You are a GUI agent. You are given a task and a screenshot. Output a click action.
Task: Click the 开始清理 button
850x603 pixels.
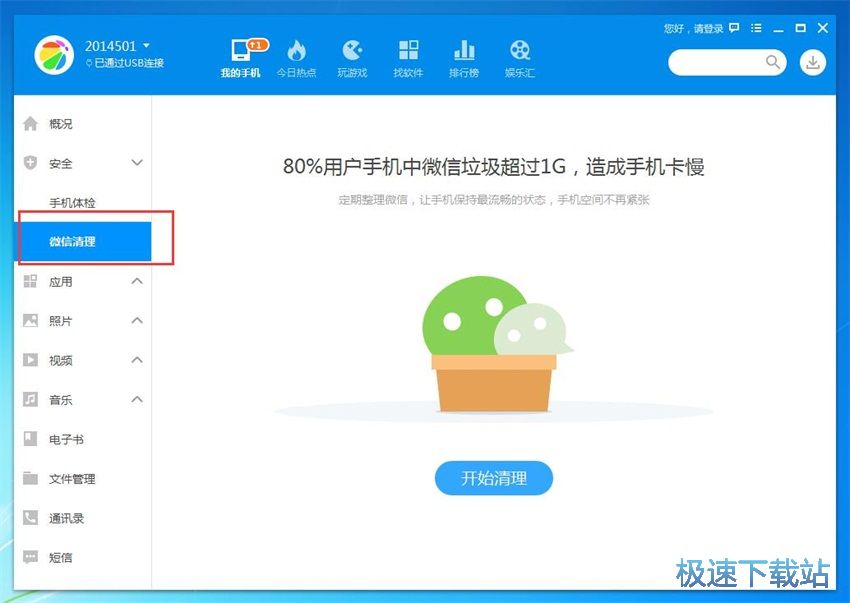(x=494, y=478)
